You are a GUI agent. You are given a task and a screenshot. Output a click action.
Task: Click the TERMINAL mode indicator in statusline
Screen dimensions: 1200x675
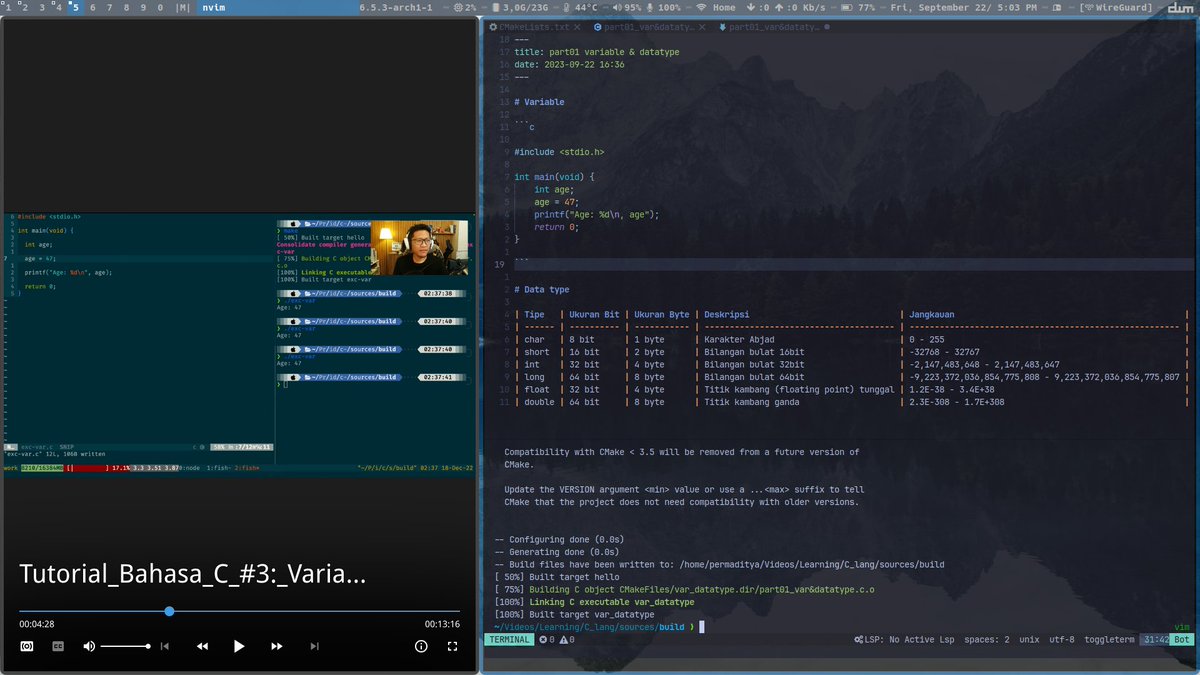509,639
